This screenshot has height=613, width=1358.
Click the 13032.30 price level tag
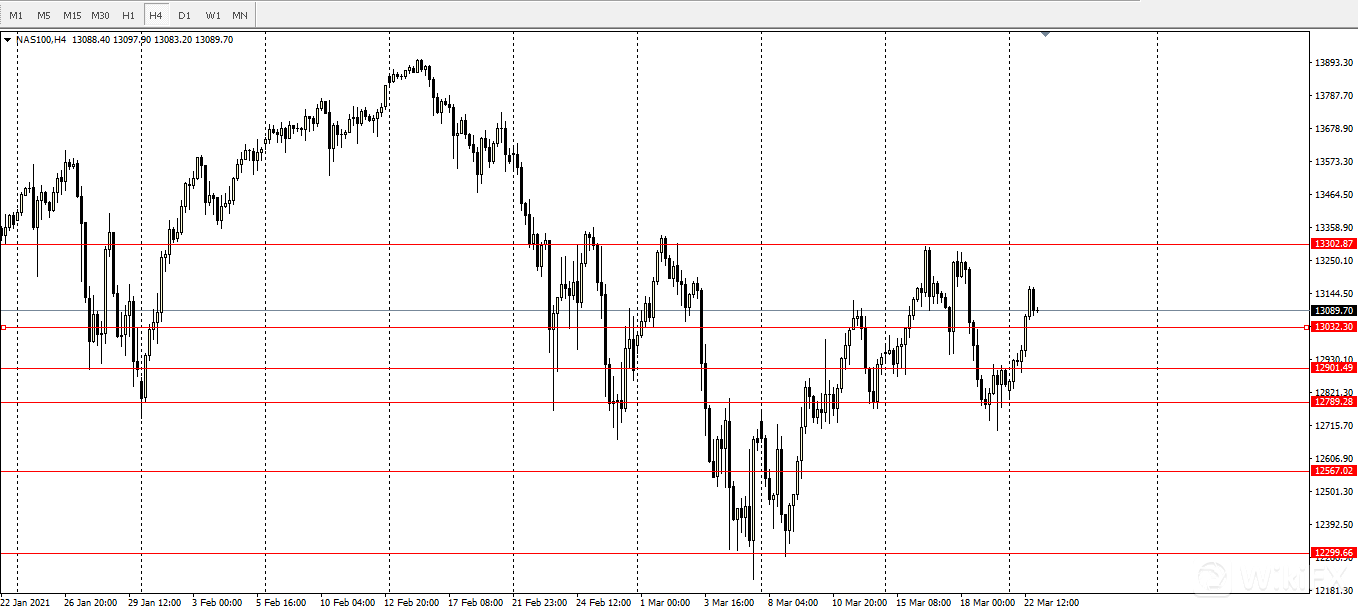point(1334,327)
